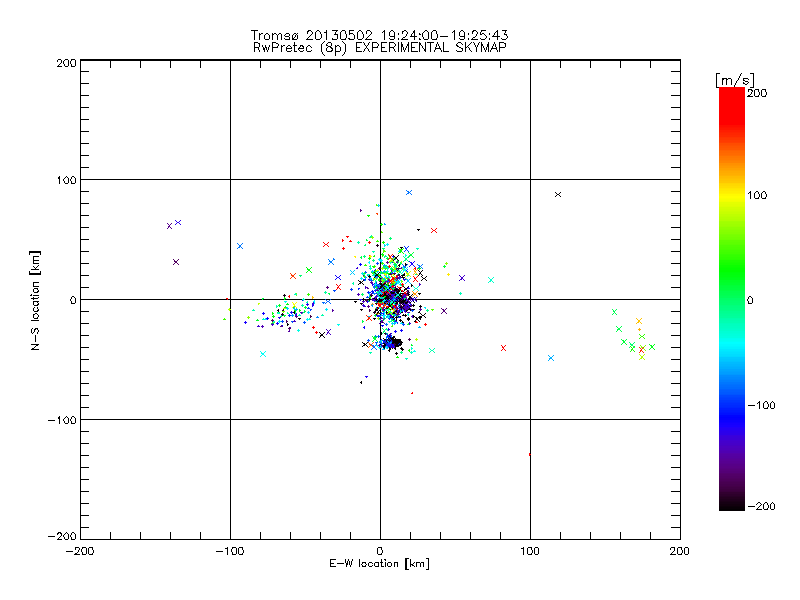Click the x-axis tick label '200'
The width and height of the screenshot is (800, 600).
point(680,551)
